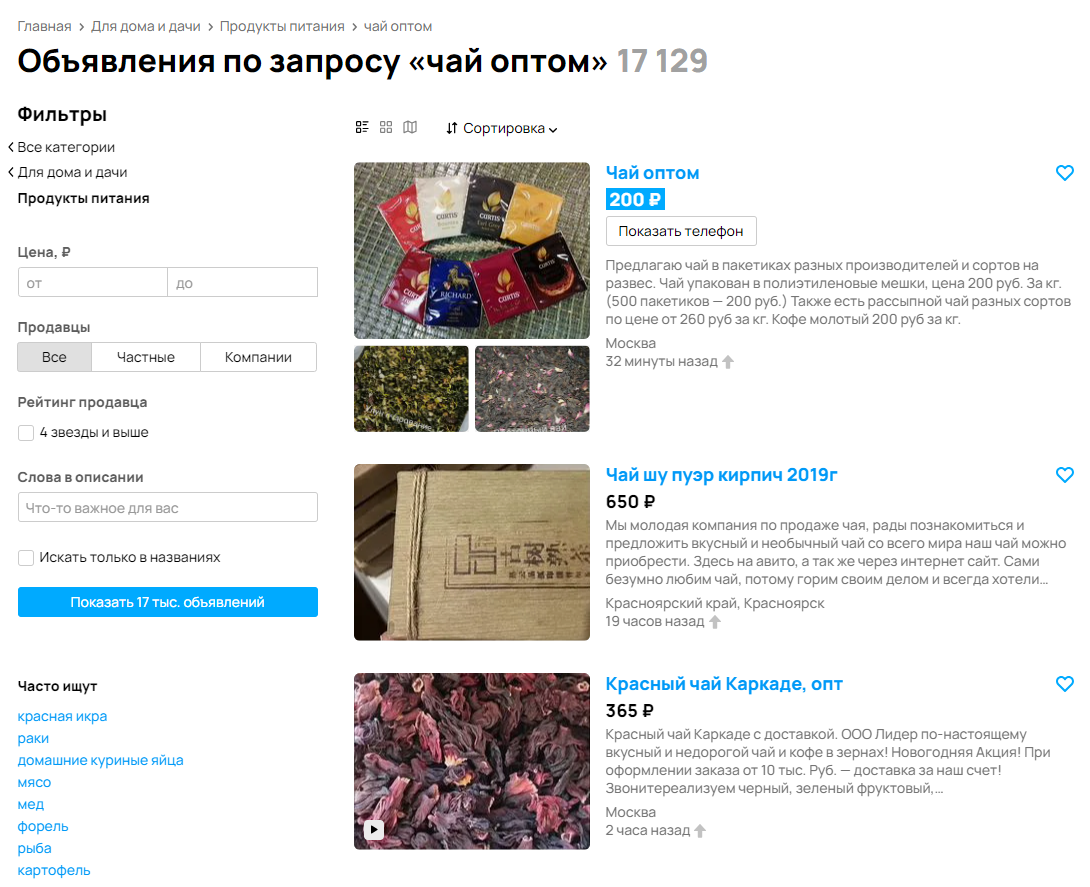Image resolution: width=1090 pixels, height=887 pixels.
Task: Open the Сортировка dropdown
Action: pos(502,128)
